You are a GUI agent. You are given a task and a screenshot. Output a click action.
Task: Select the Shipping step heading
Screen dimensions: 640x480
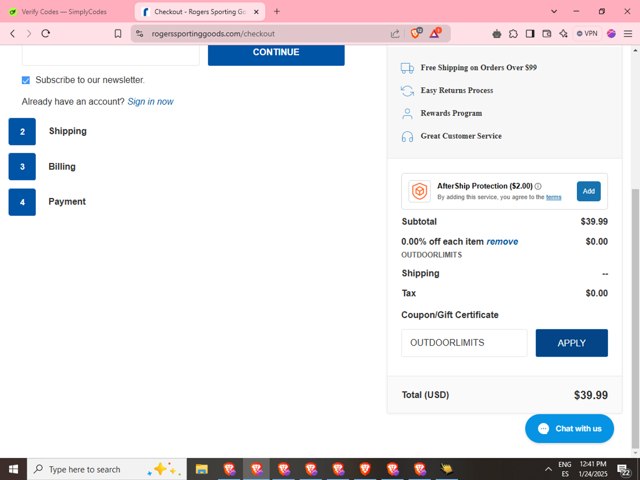point(68,131)
